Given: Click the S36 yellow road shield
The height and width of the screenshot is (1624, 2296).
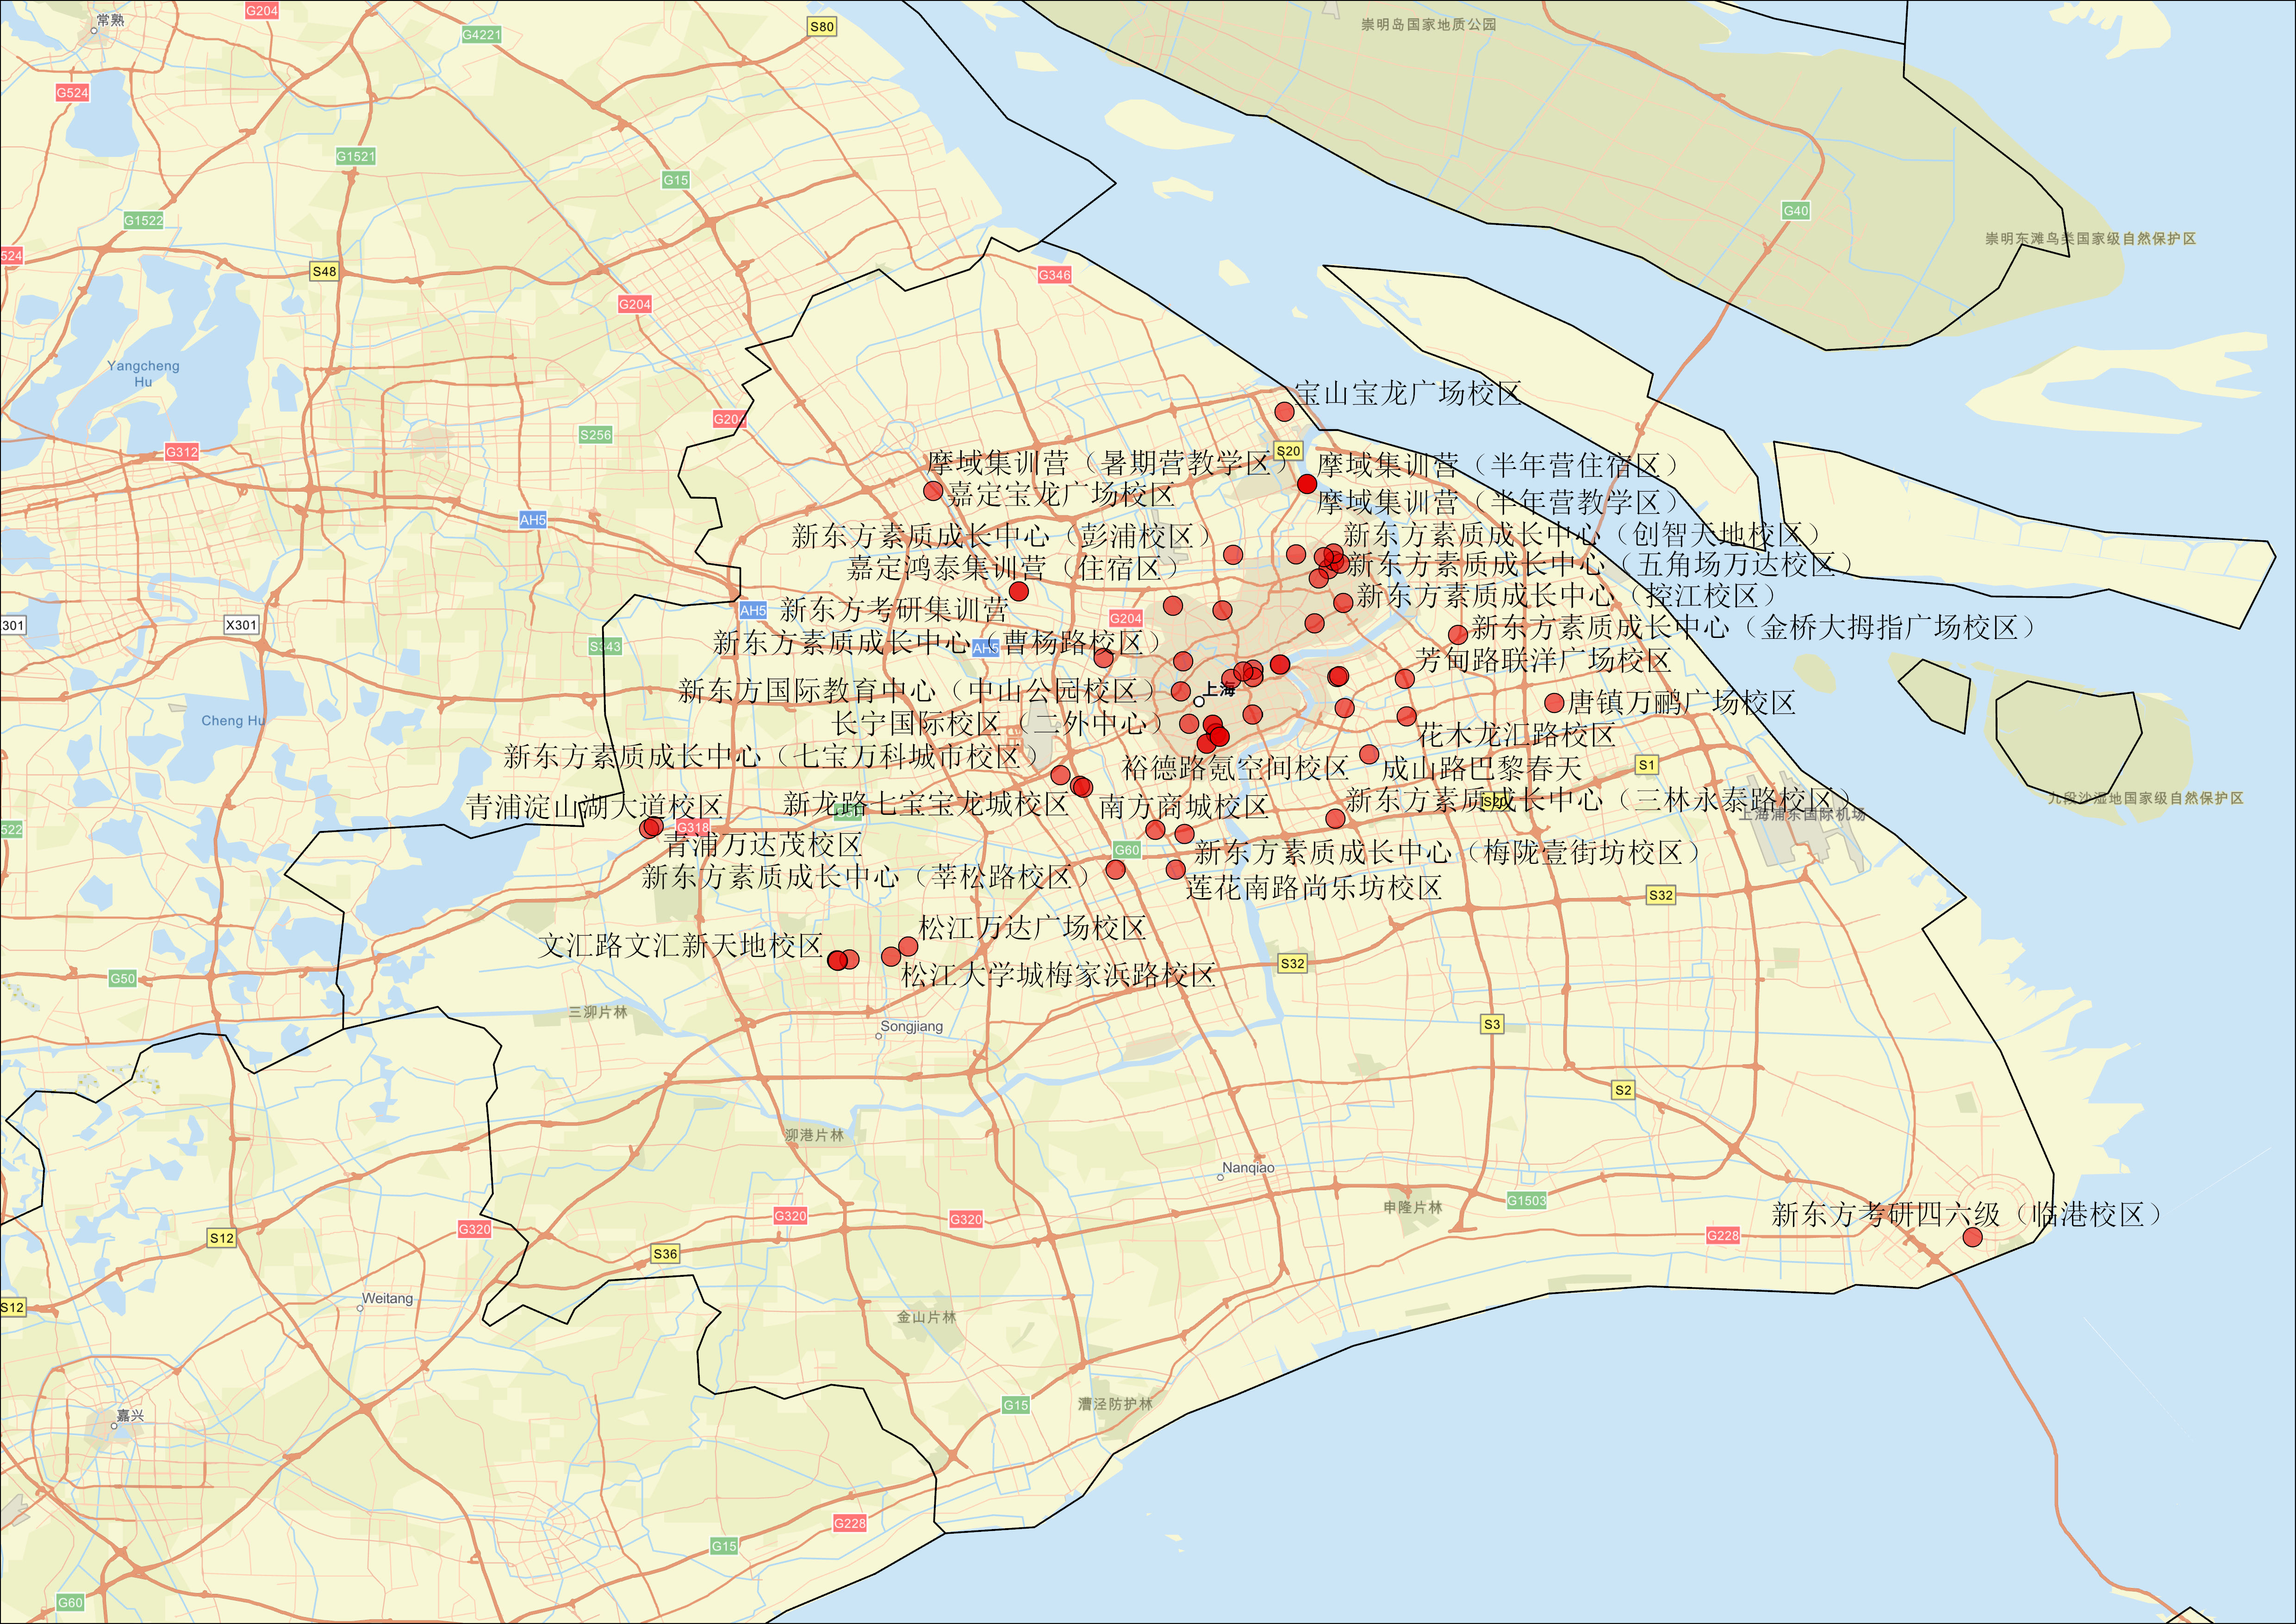Looking at the screenshot, I should tap(665, 1254).
